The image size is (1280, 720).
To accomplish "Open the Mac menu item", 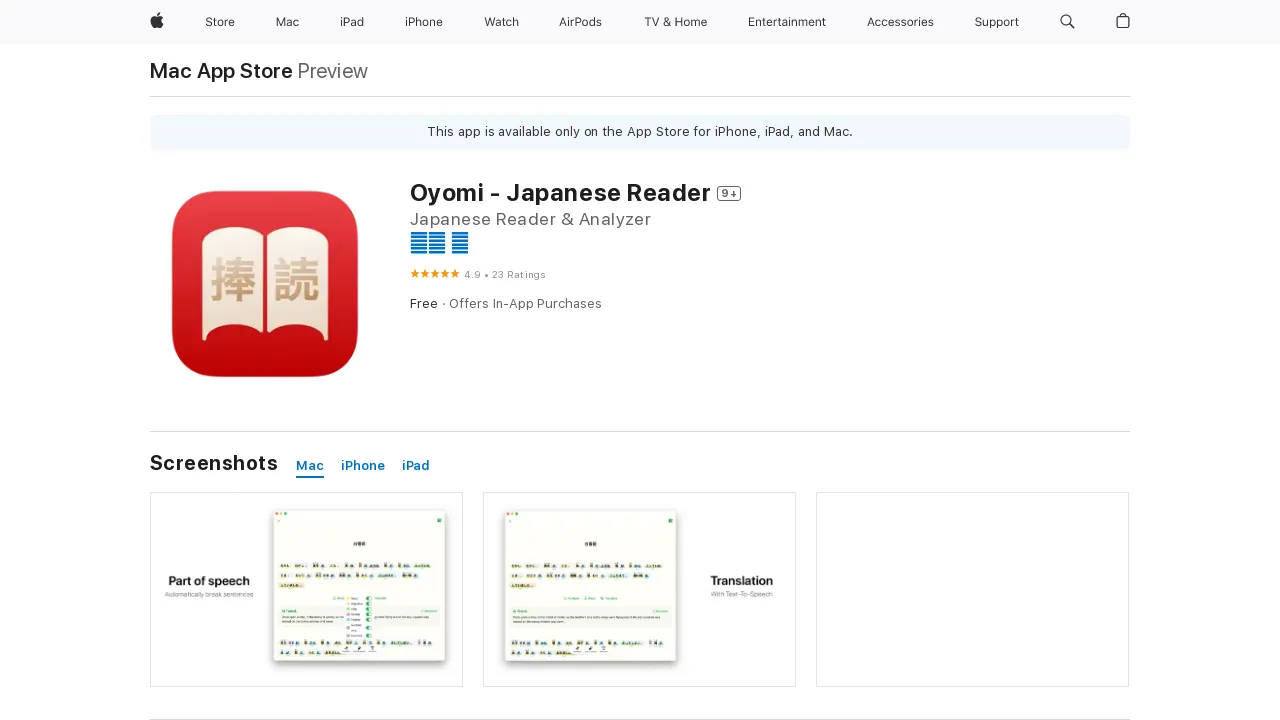I will (x=287, y=22).
